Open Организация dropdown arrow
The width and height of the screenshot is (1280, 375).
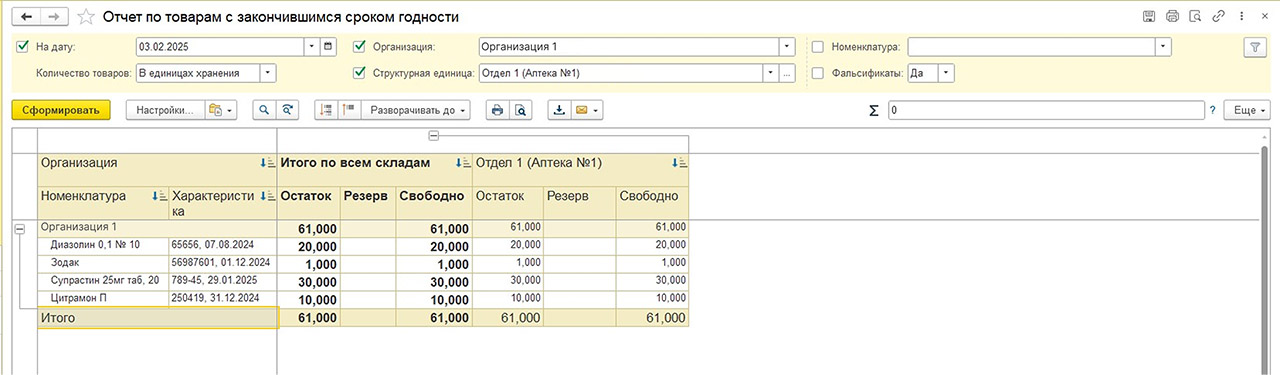coord(787,46)
